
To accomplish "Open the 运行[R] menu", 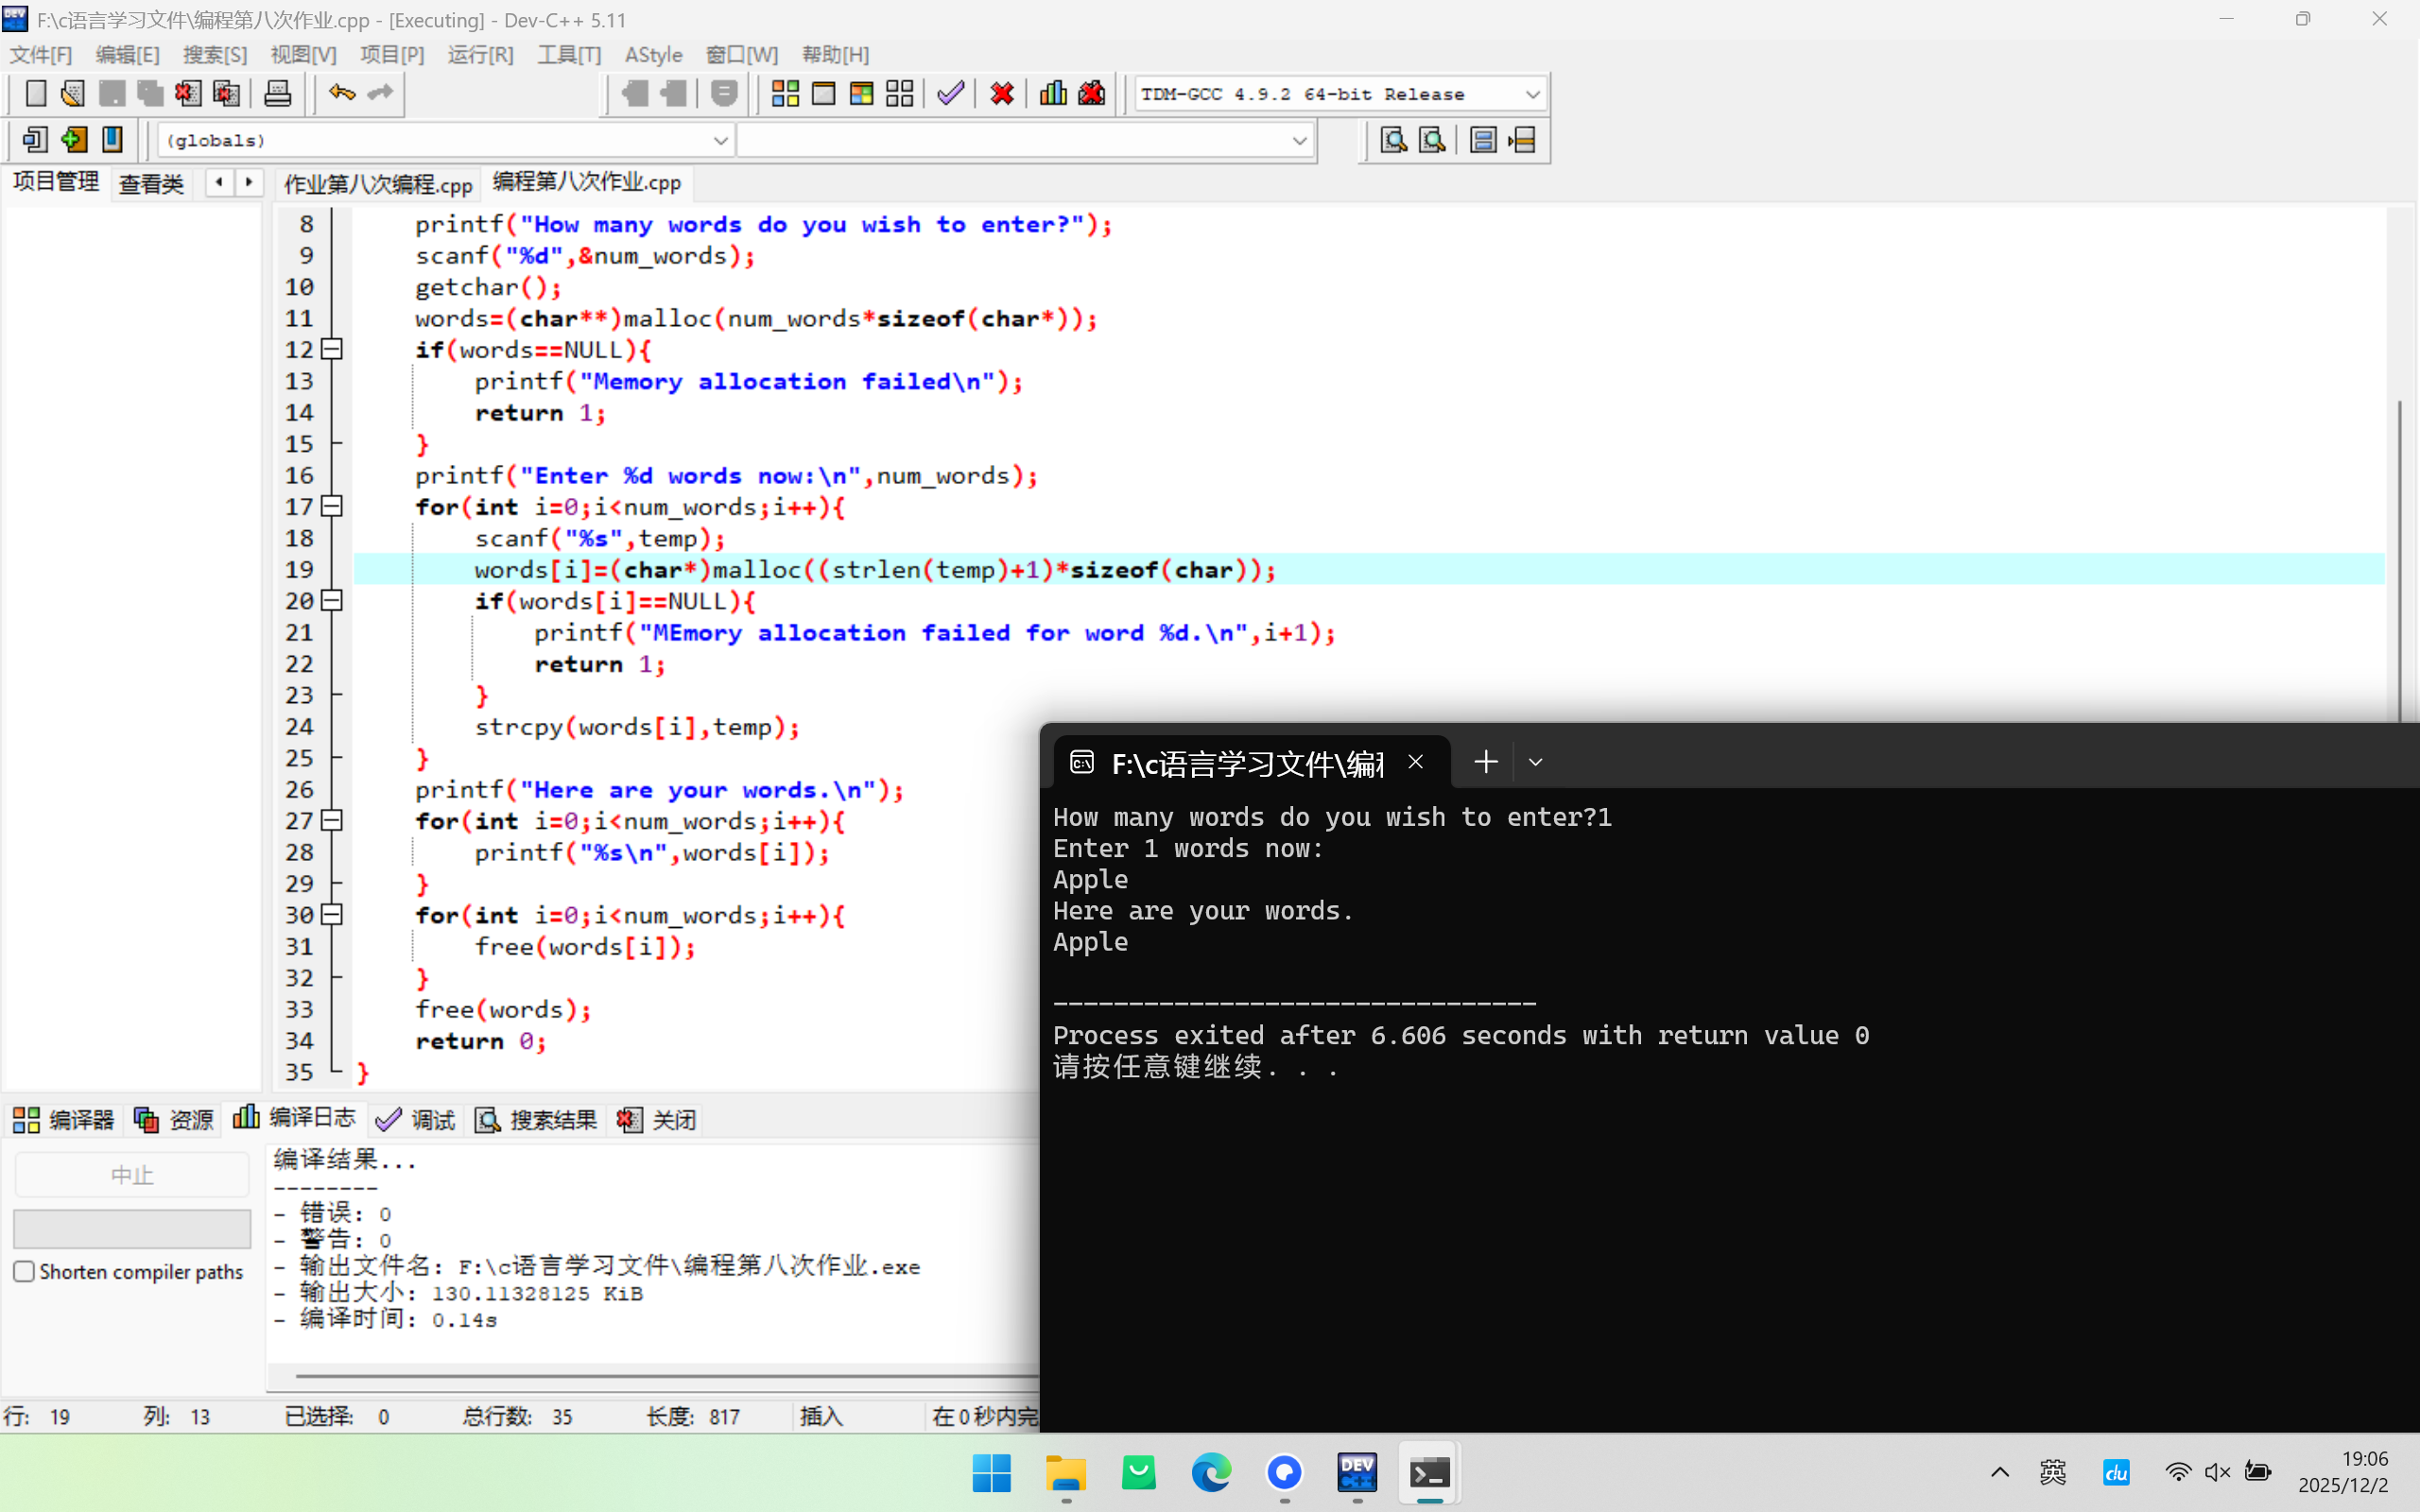I will click(x=480, y=55).
